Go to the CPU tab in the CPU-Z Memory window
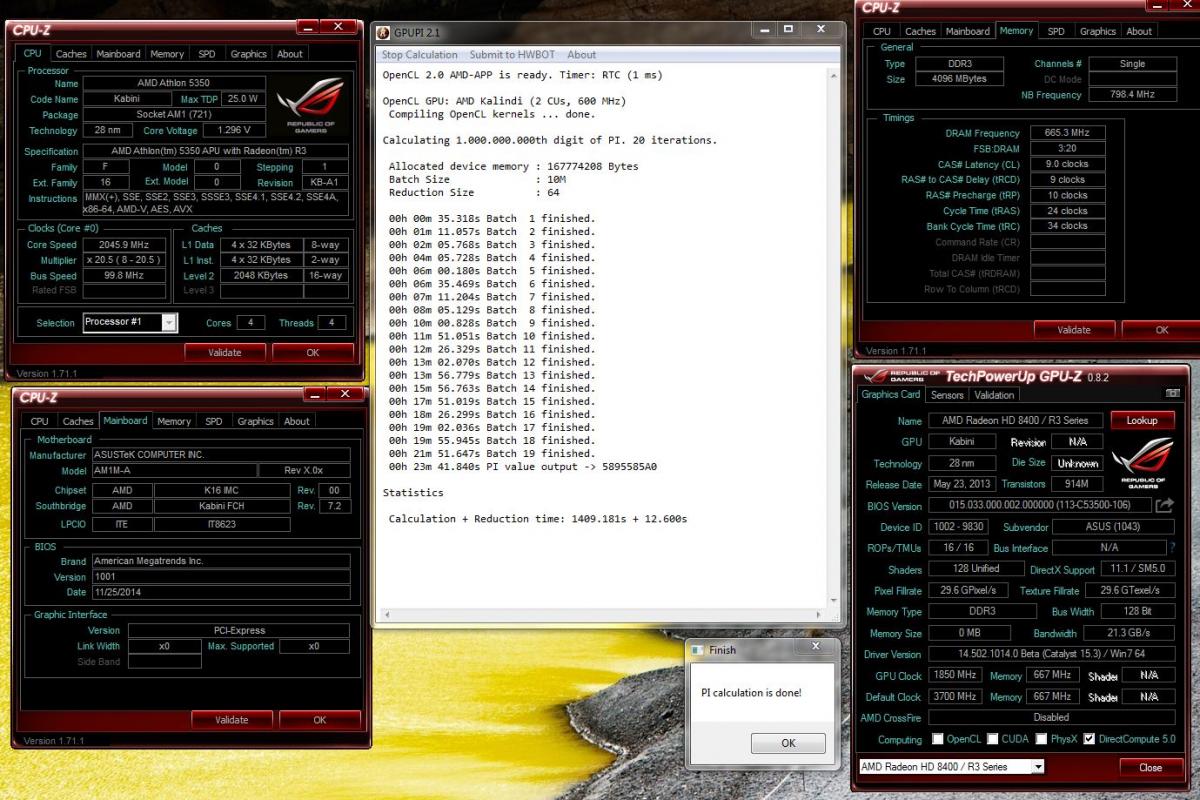 pos(881,31)
